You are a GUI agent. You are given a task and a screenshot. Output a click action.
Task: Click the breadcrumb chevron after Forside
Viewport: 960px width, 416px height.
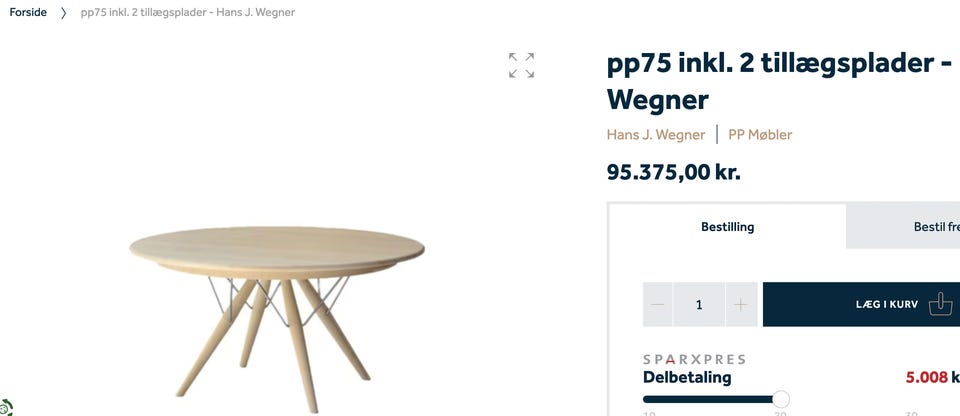tap(63, 13)
